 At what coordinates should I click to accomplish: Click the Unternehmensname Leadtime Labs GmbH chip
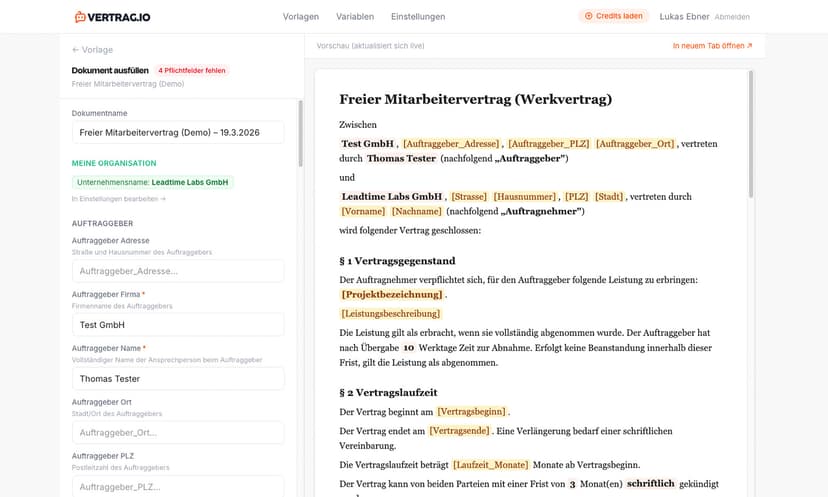coord(153,182)
